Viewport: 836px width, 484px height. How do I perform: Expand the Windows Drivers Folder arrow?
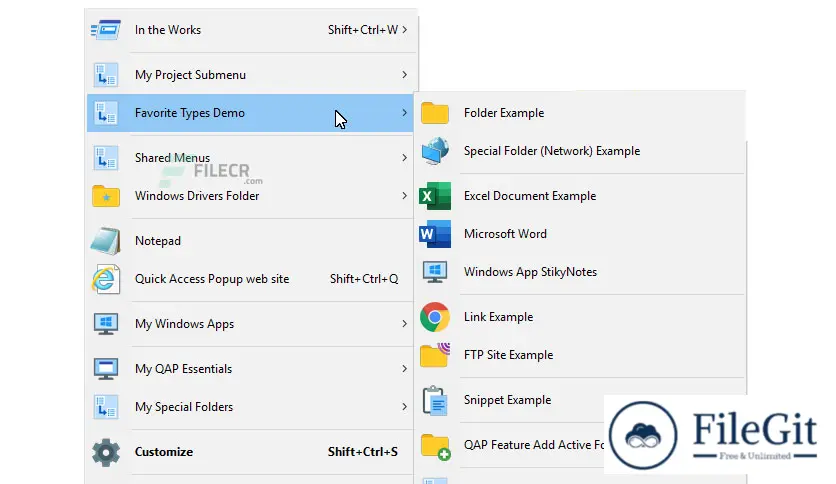click(x=405, y=196)
